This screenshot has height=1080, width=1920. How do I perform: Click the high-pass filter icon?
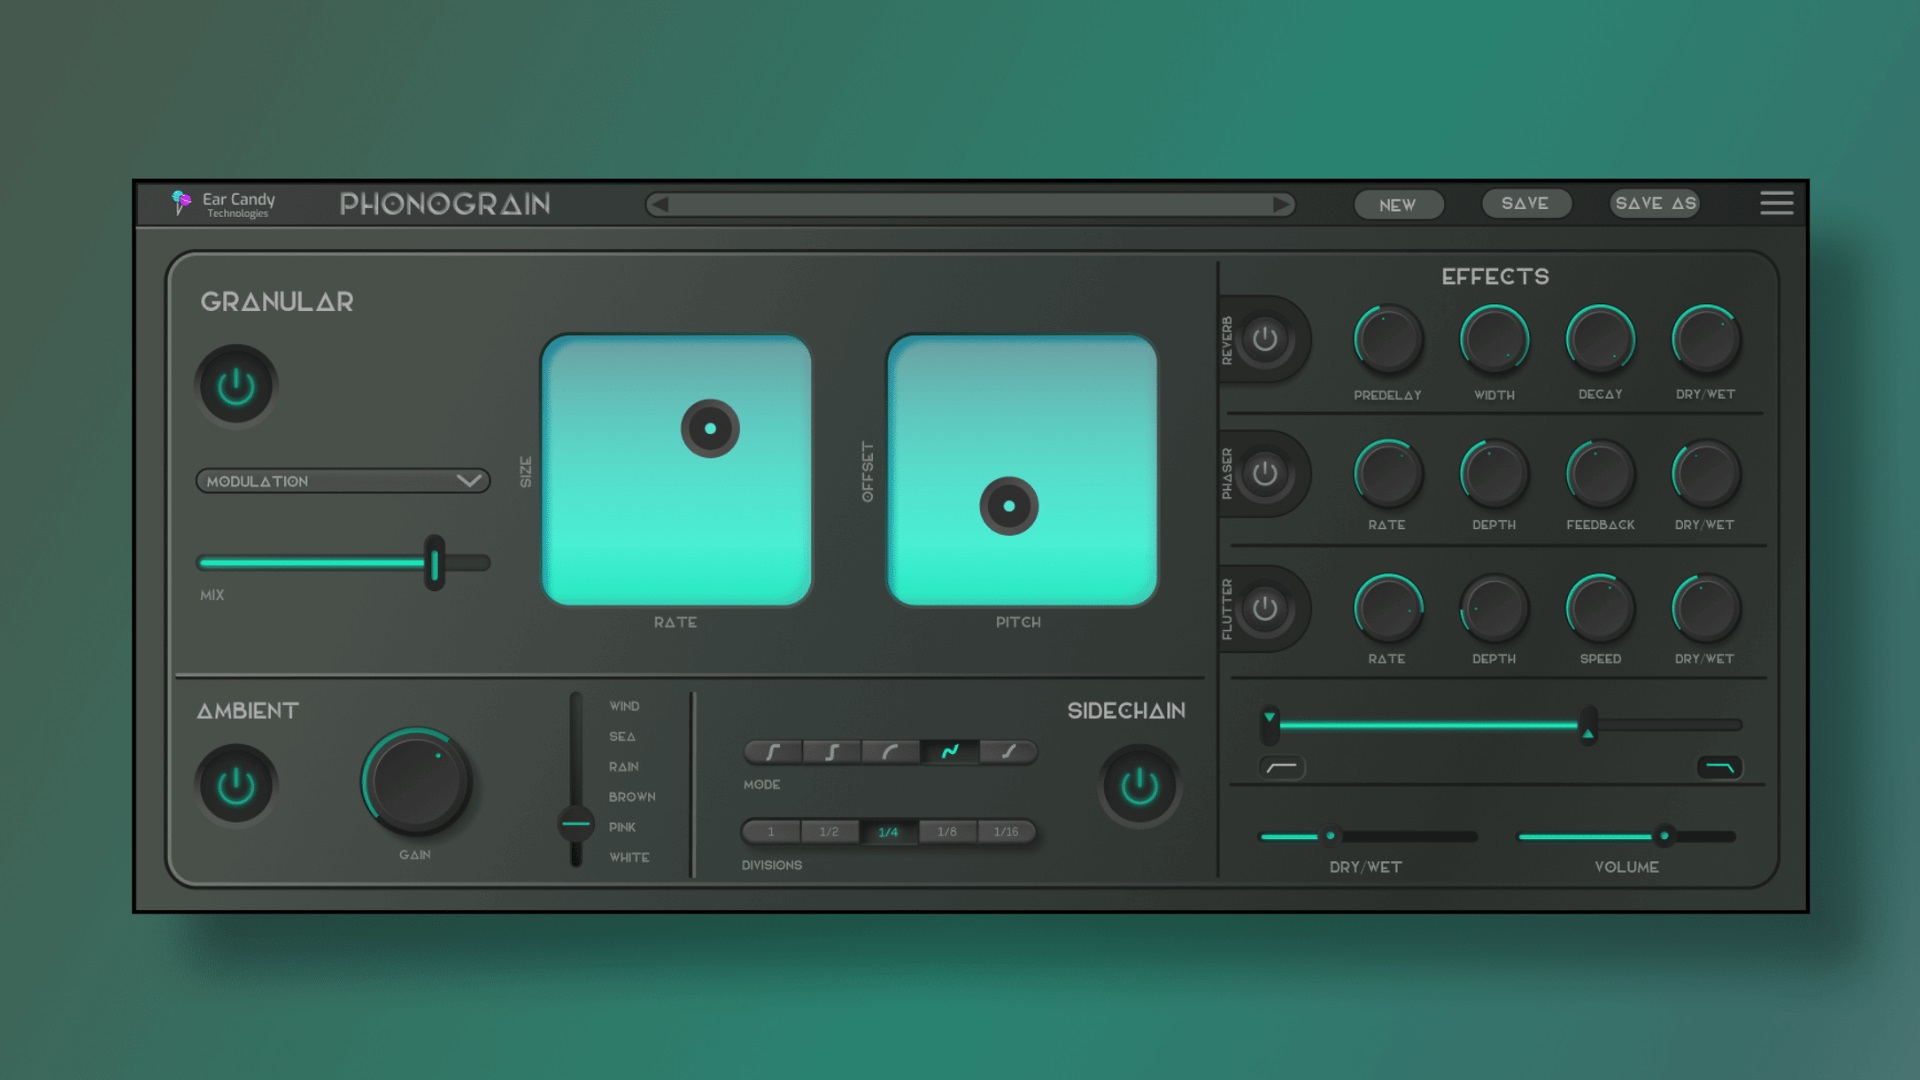[1281, 767]
